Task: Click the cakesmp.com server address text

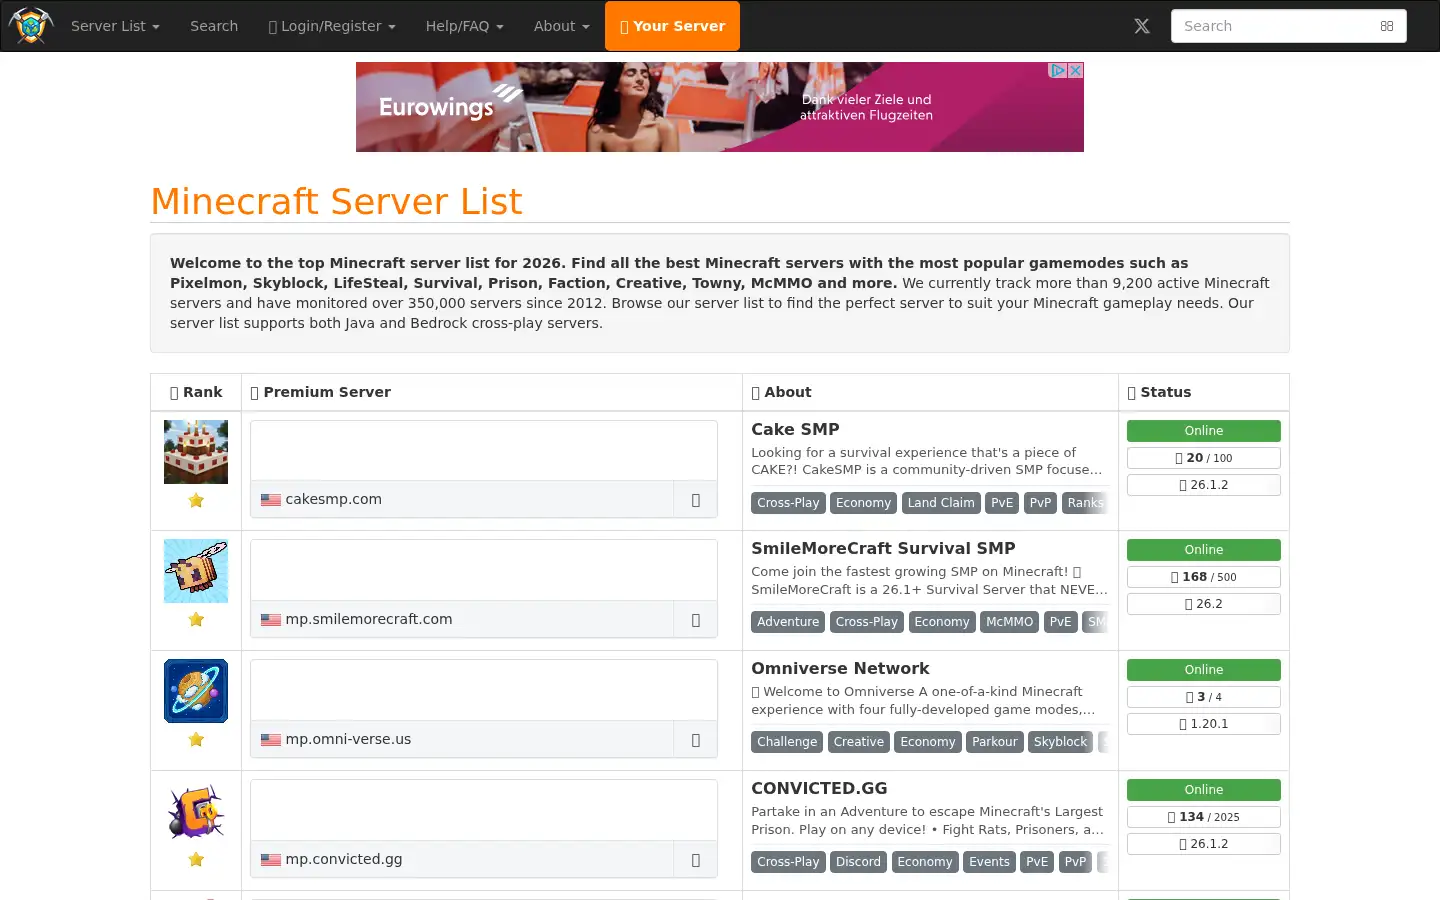Action: point(333,499)
